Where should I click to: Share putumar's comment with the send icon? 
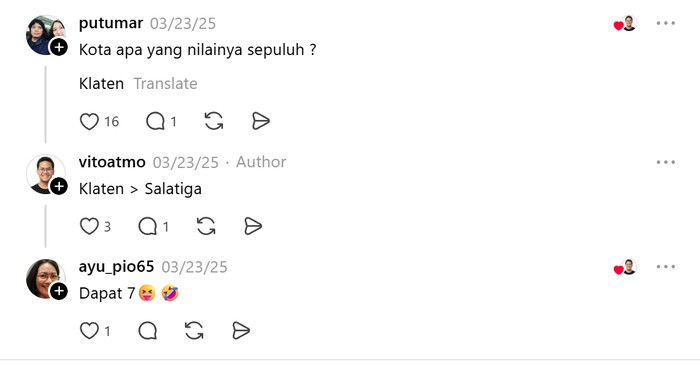tap(261, 121)
